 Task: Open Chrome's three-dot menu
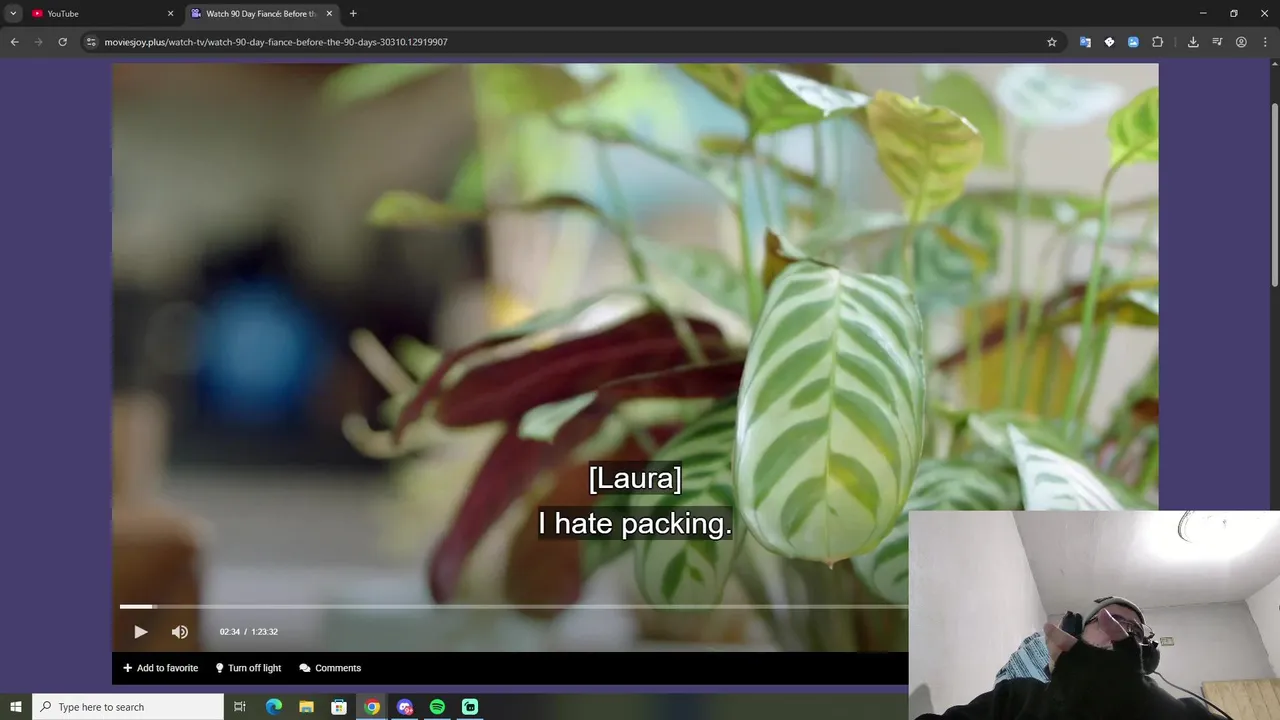click(x=1265, y=42)
